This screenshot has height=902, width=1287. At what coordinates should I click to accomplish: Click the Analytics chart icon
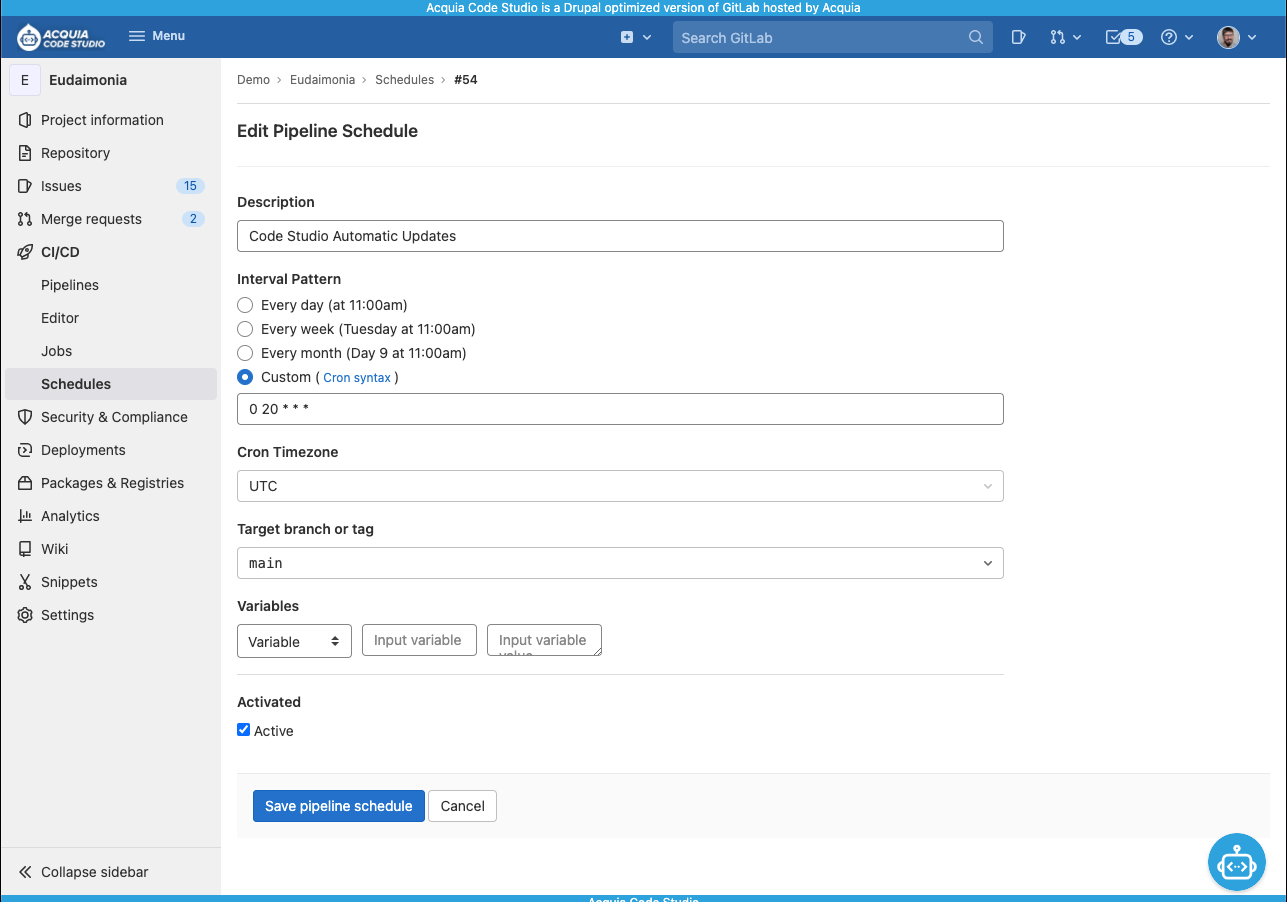tap(25, 516)
